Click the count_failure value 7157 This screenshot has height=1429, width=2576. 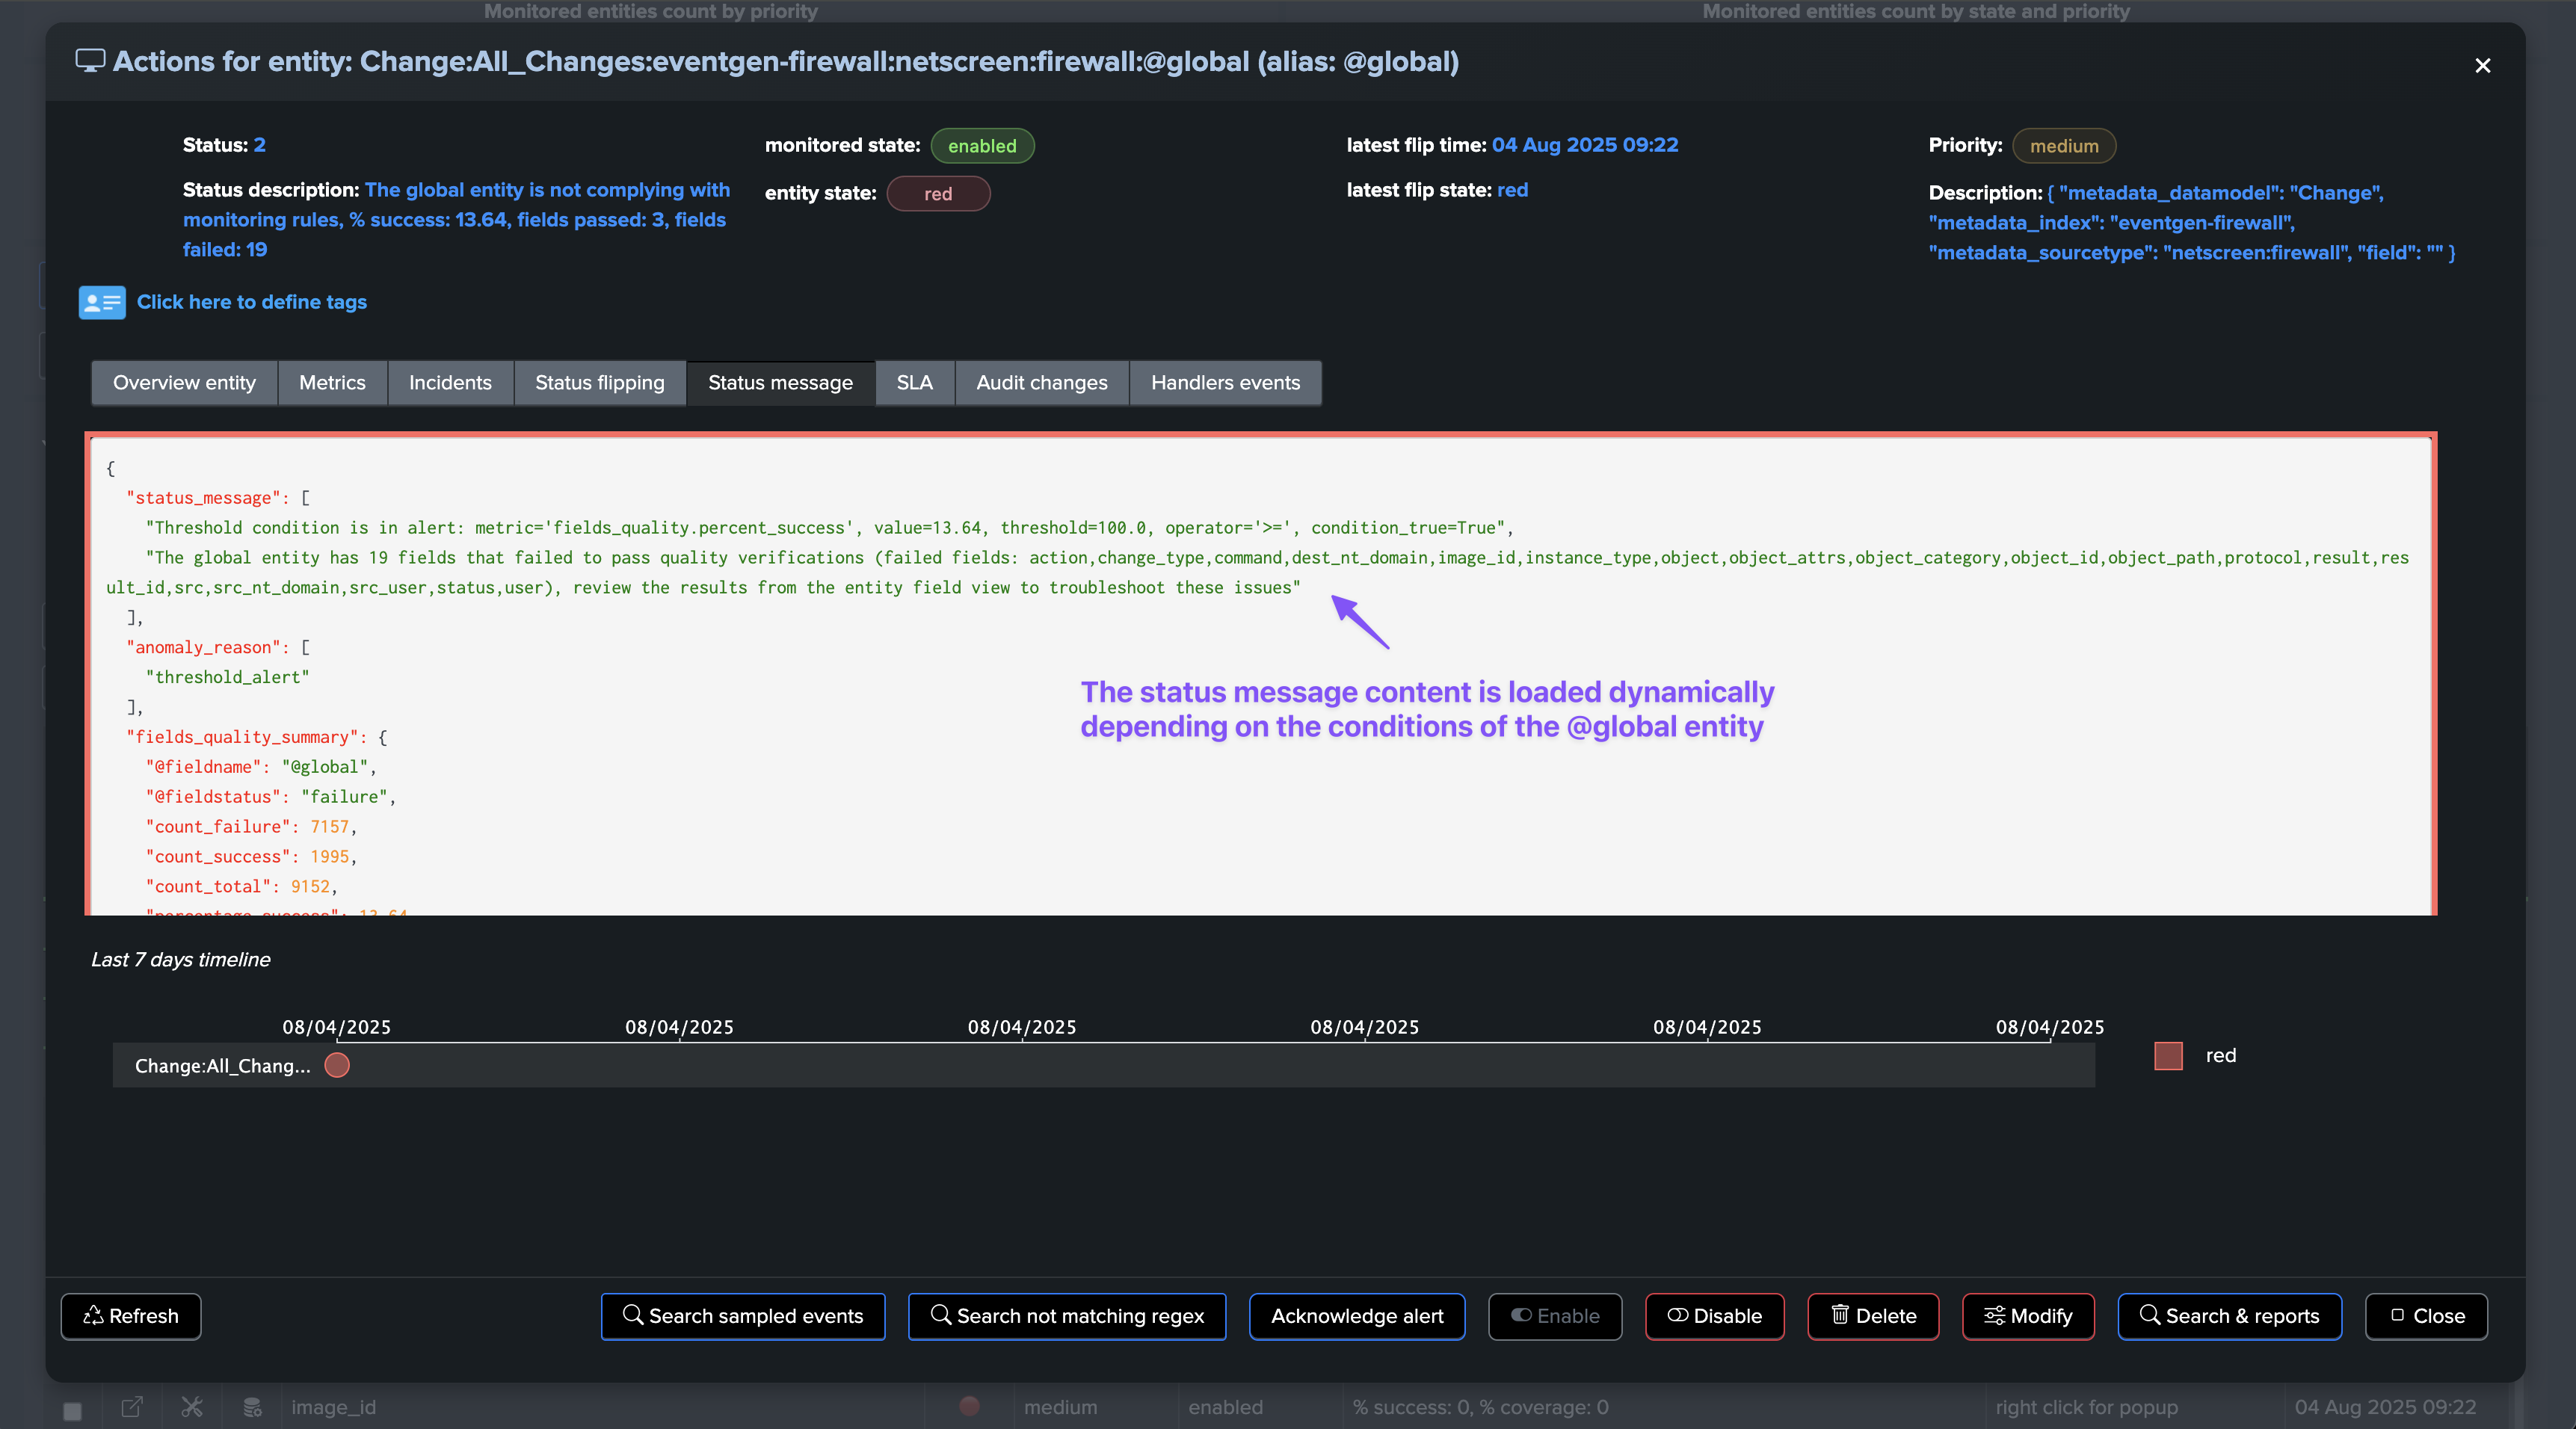coord(330,827)
